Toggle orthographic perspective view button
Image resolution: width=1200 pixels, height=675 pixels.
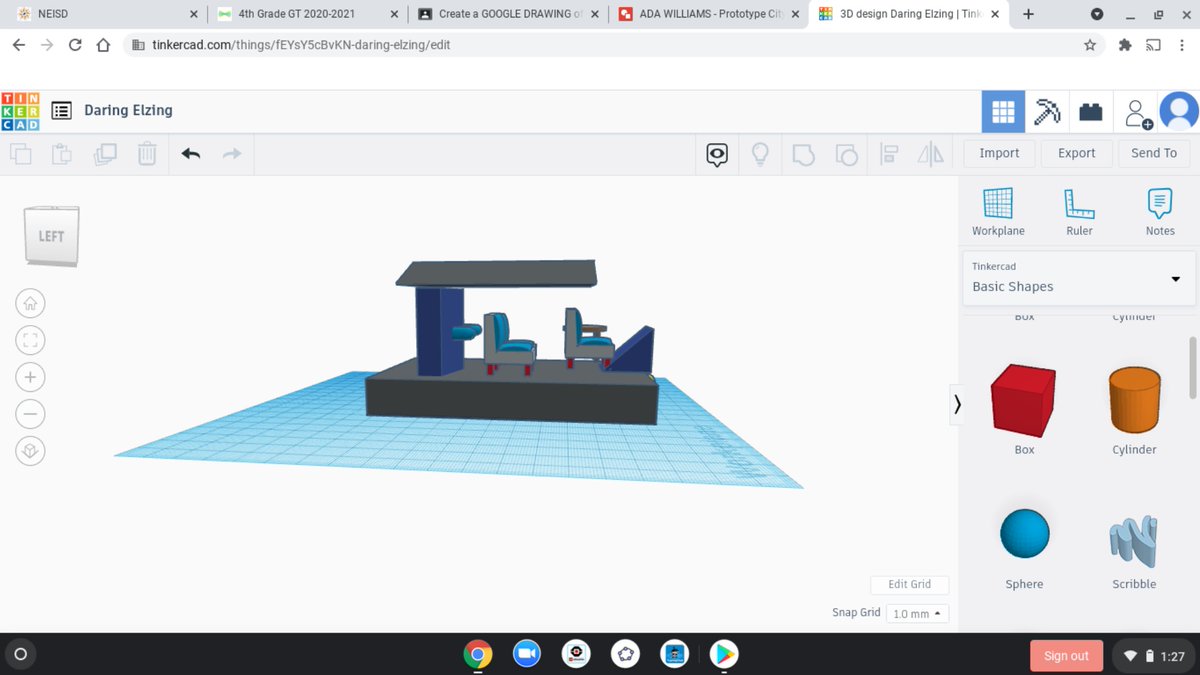pos(30,451)
